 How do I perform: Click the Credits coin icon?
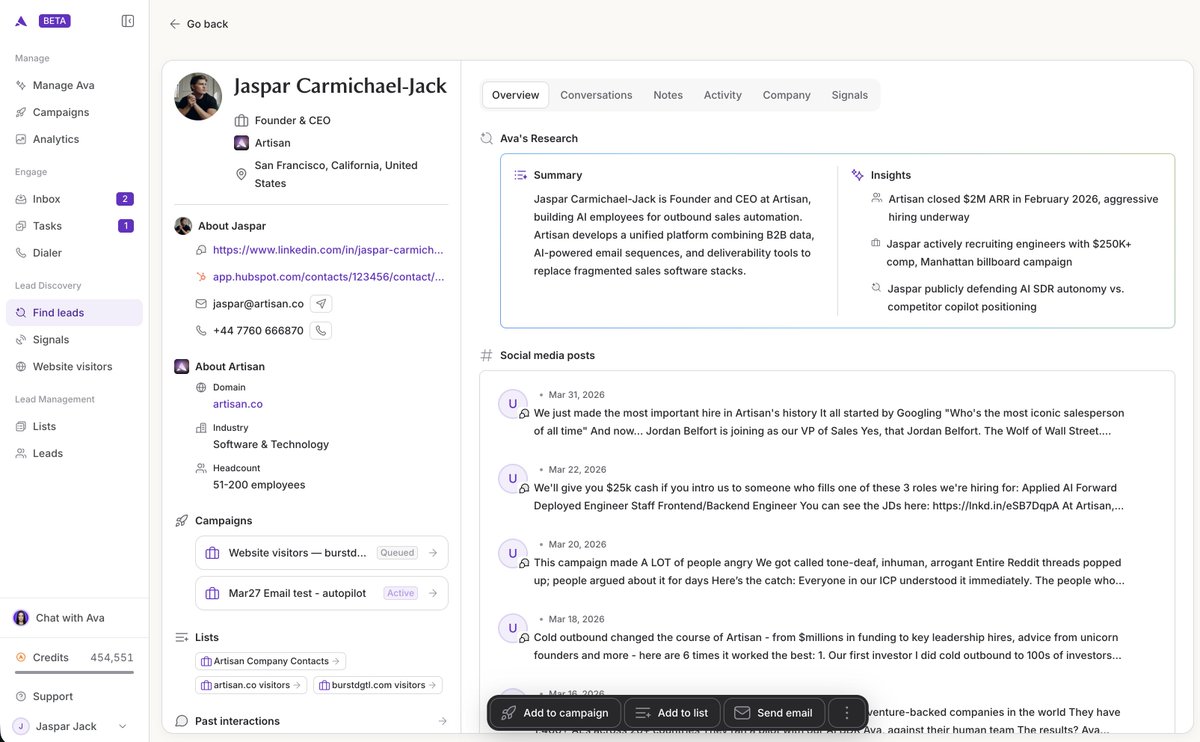click(21, 657)
